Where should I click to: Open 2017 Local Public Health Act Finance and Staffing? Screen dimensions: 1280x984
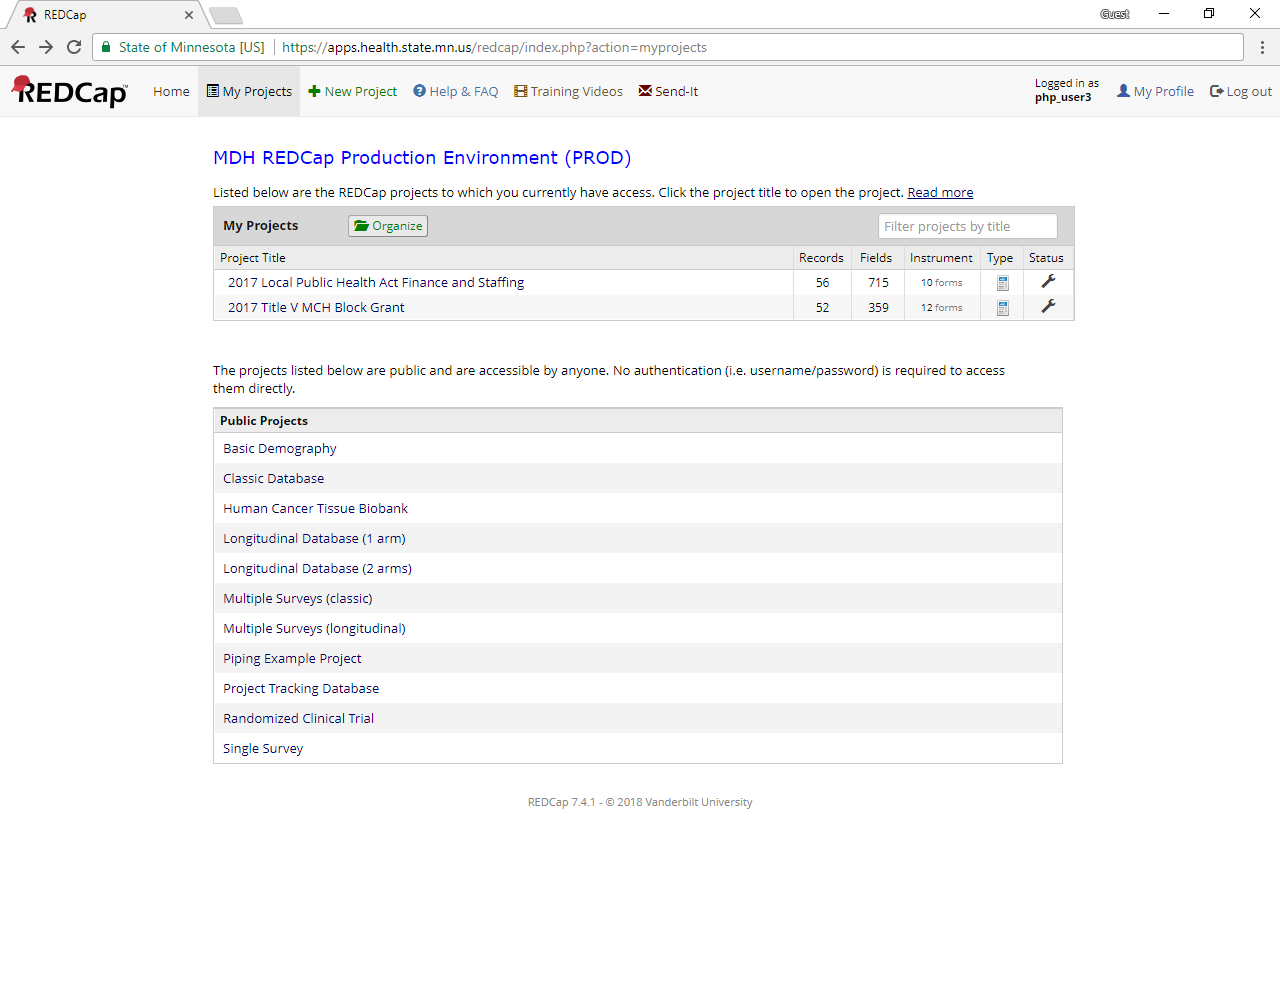(x=376, y=283)
